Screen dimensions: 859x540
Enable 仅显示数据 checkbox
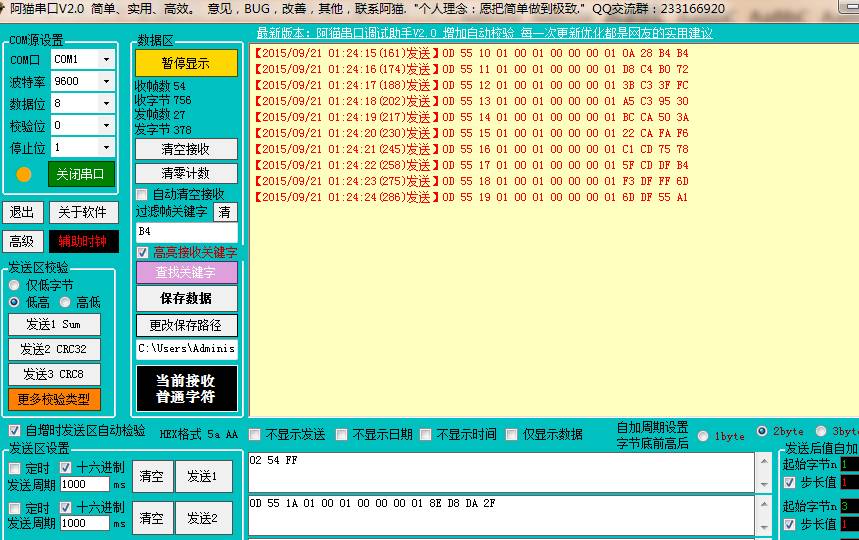[512, 435]
